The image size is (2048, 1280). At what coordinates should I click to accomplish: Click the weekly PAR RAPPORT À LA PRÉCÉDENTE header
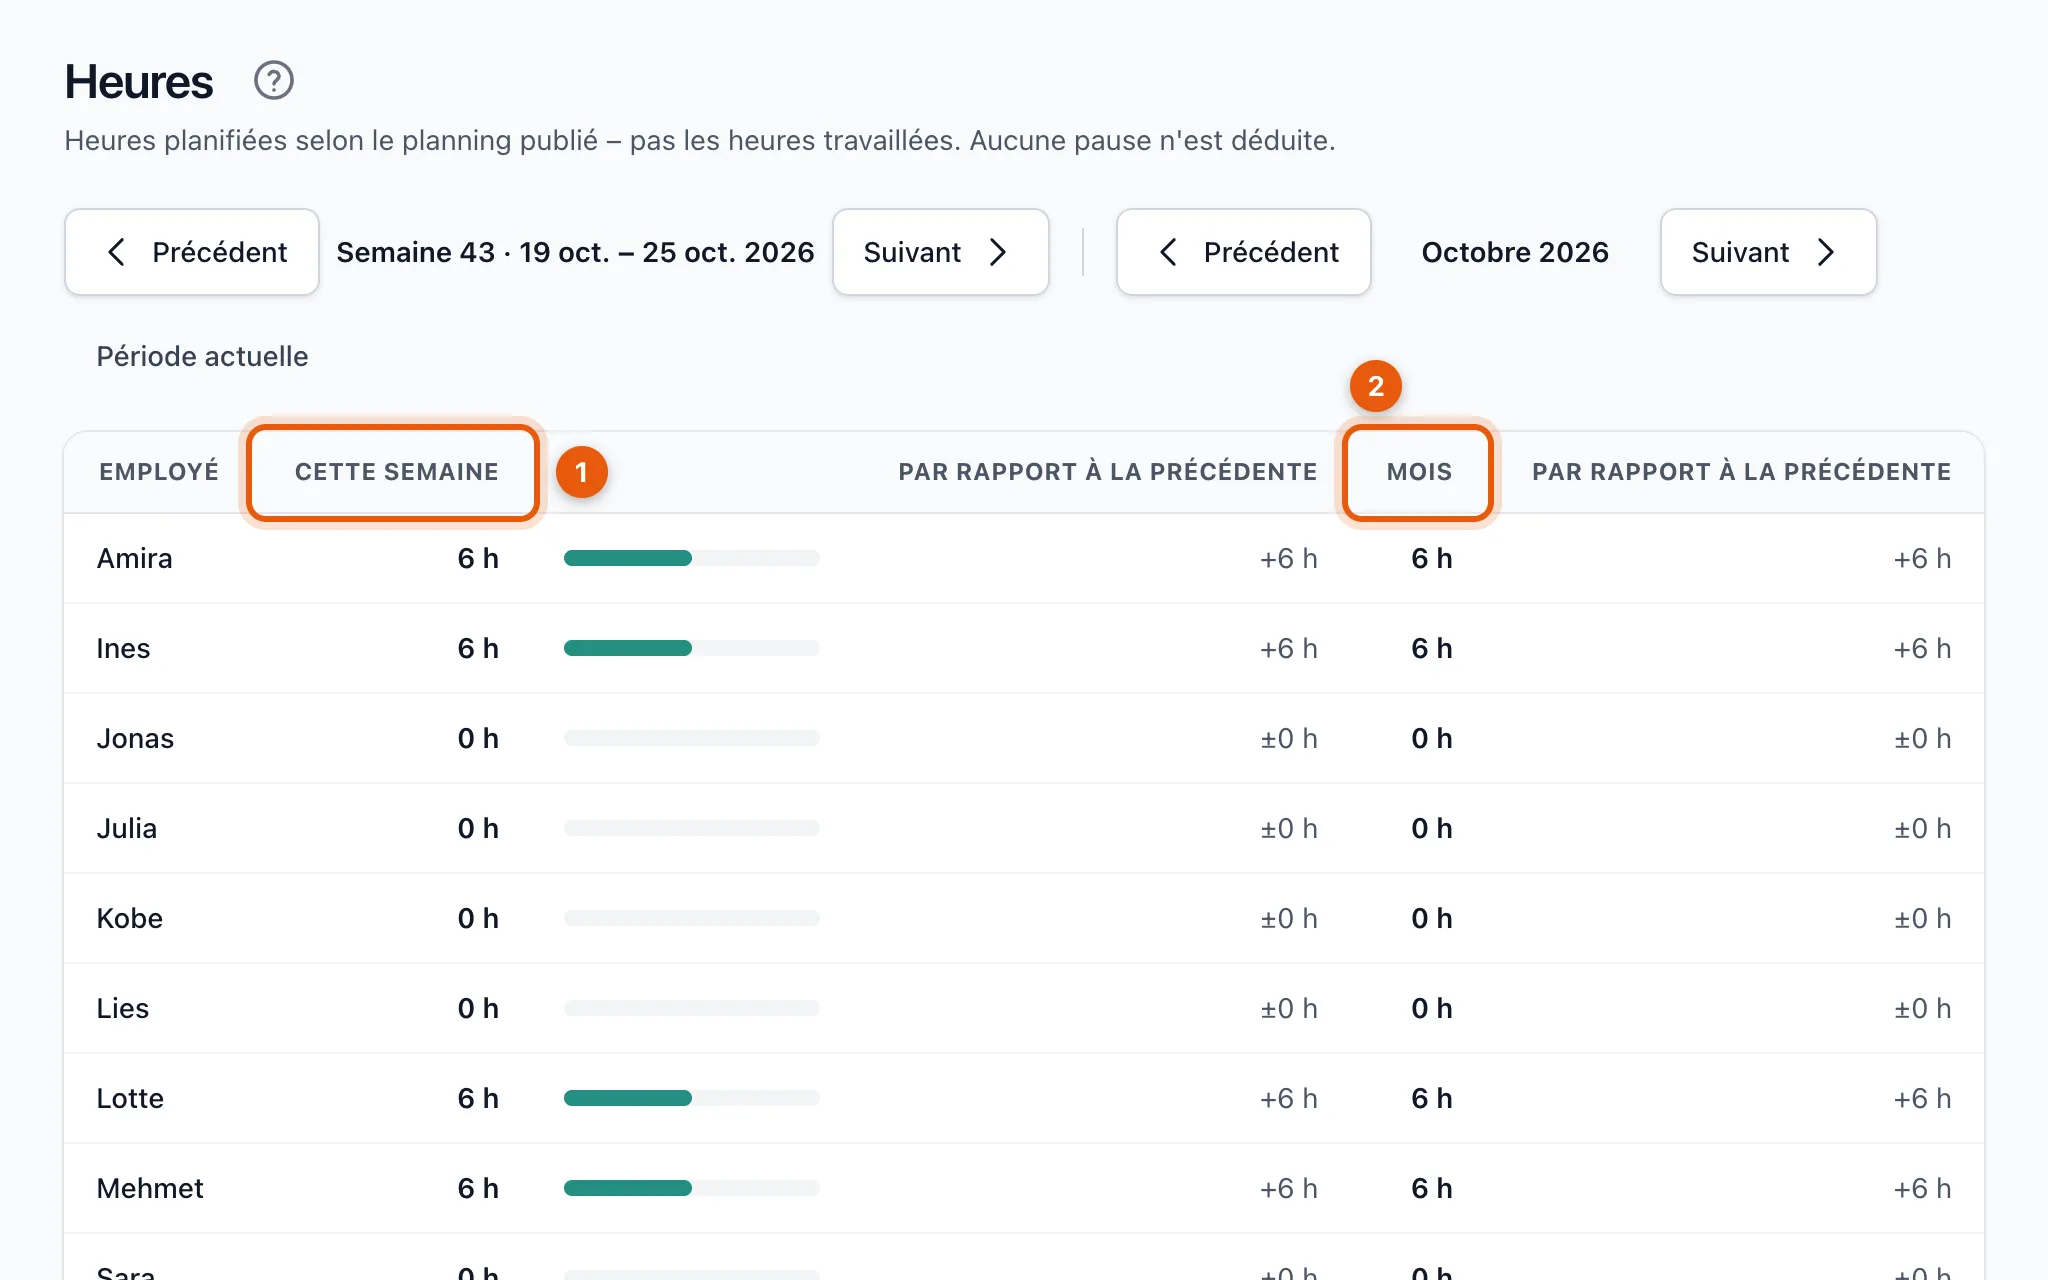1108,472
